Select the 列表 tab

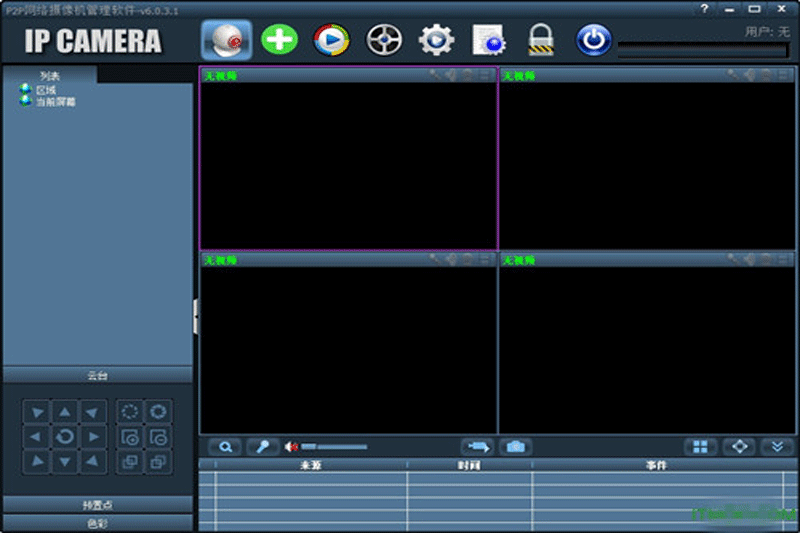pos(50,75)
